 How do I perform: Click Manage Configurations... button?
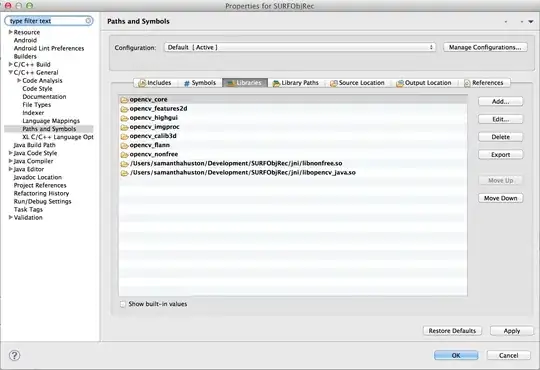(485, 47)
